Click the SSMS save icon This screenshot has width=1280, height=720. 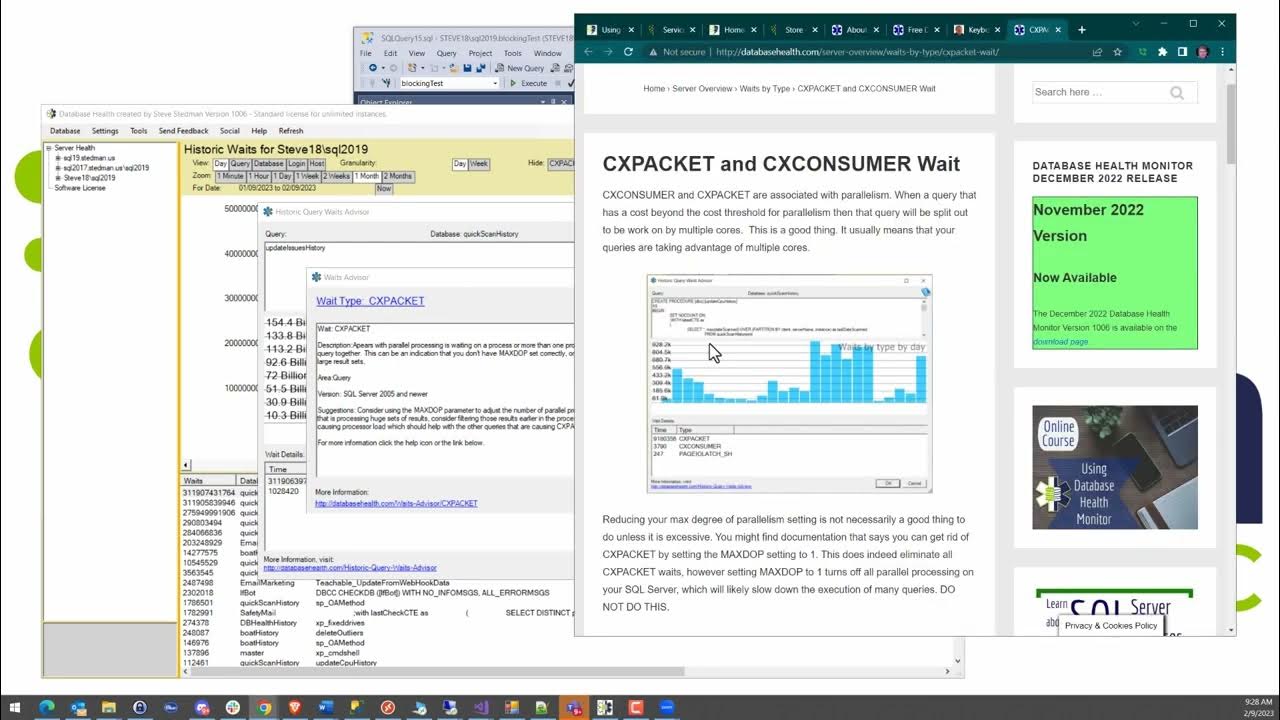point(467,68)
